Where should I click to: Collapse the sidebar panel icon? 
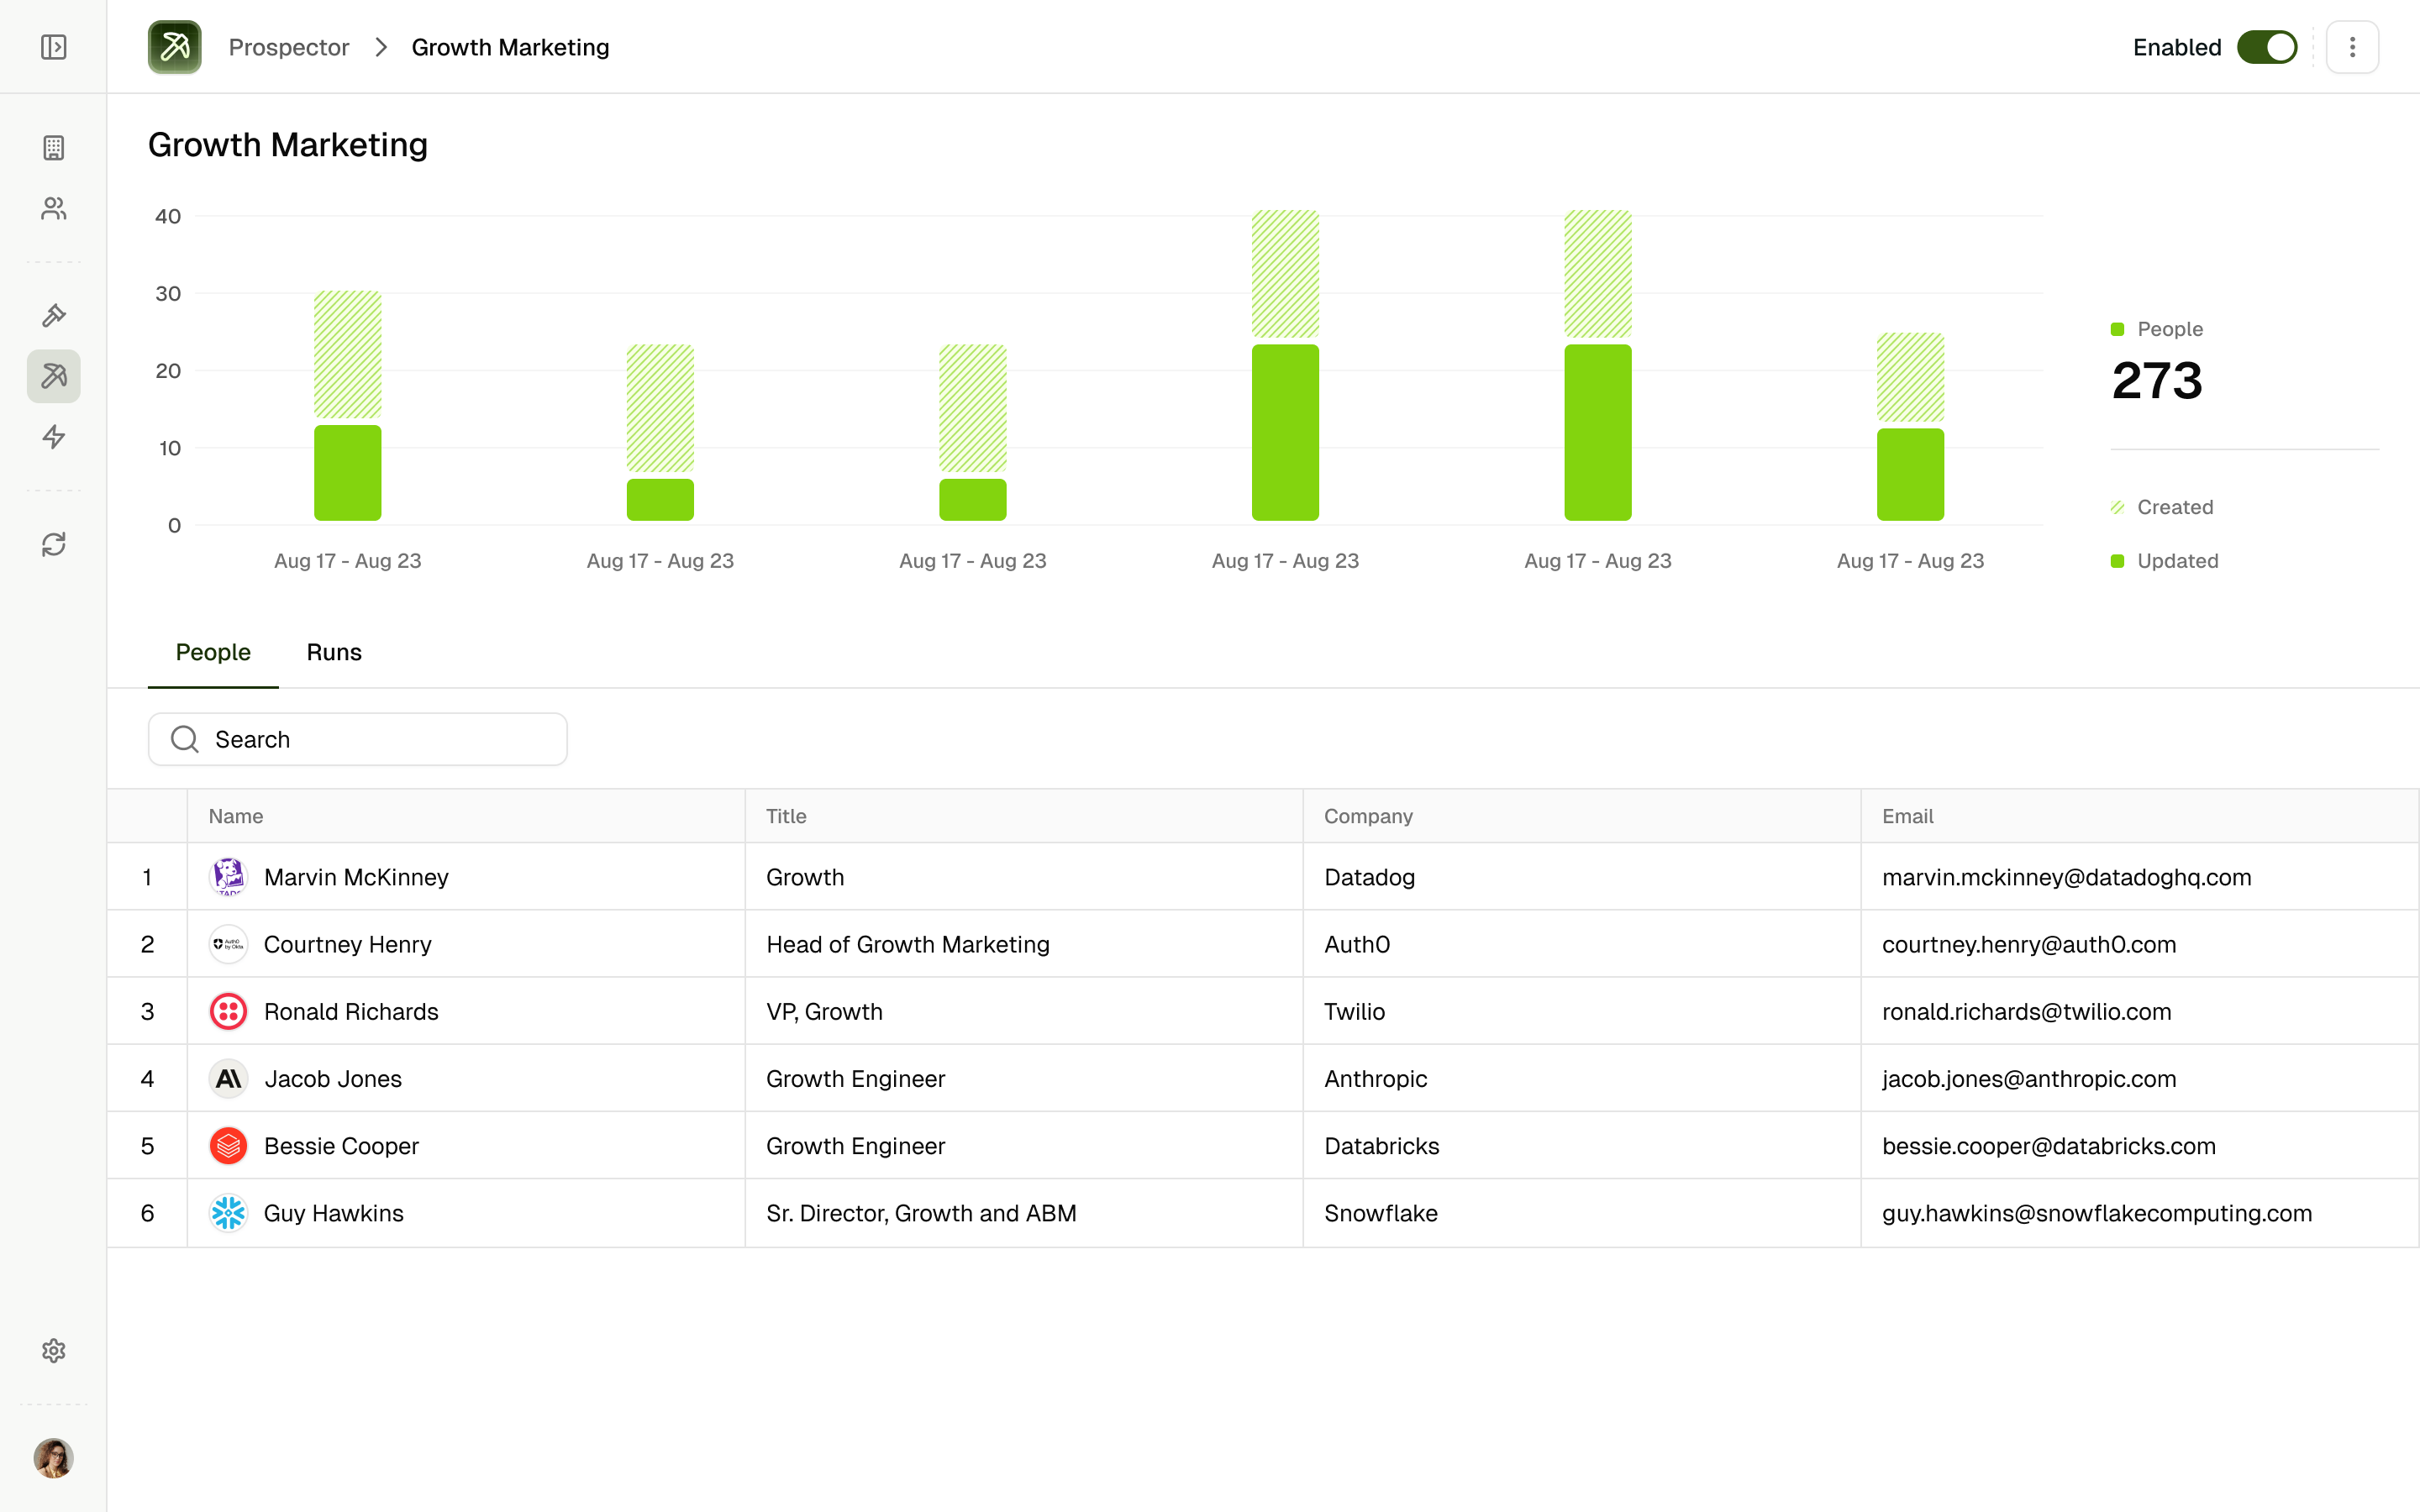pos(54,47)
